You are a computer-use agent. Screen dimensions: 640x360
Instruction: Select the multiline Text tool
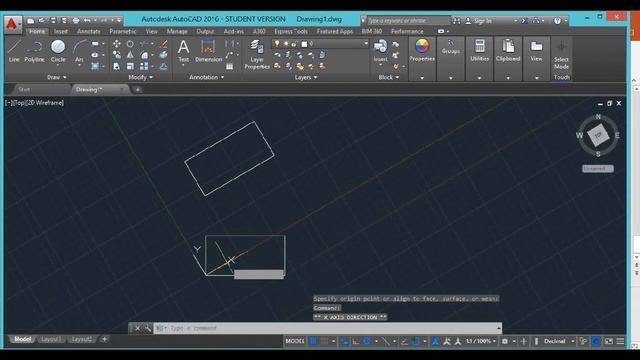184,51
